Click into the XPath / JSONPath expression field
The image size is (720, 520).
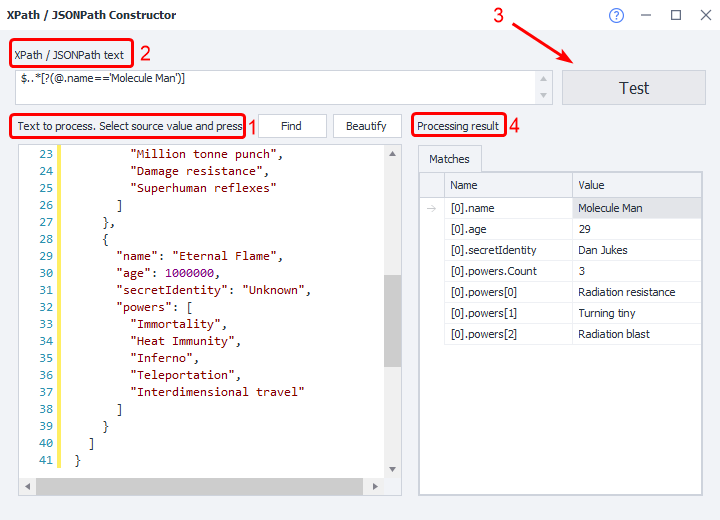[x=275, y=86]
